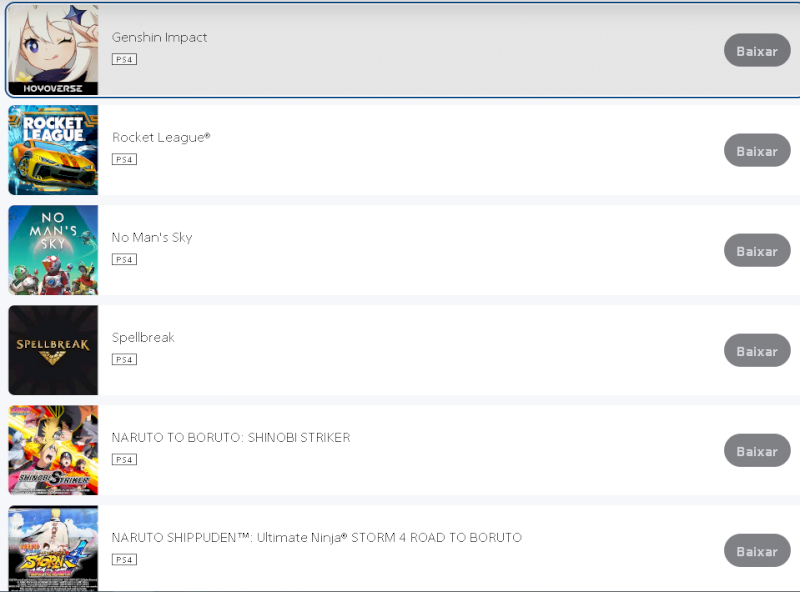Viewport: 800px width, 592px height.
Task: Select the No Man's Sky thumbnail
Action: [x=53, y=250]
